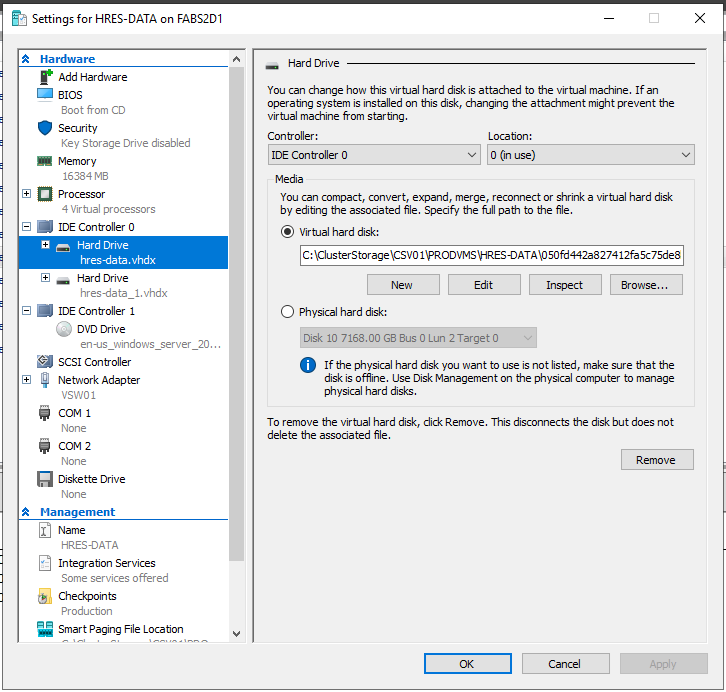Select the Virtual hard disk radio button

288,231
